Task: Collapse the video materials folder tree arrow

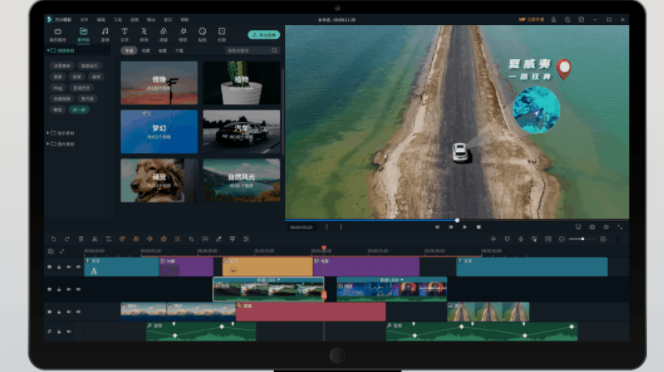Action: (x=48, y=50)
